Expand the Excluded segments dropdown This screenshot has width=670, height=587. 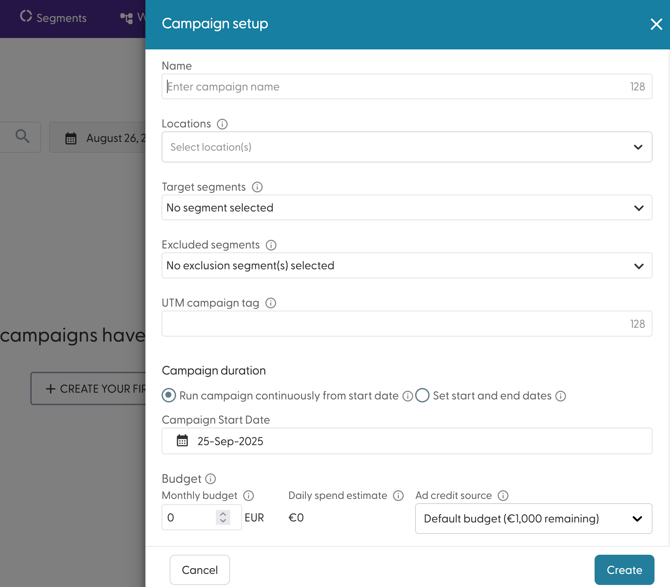(406, 266)
